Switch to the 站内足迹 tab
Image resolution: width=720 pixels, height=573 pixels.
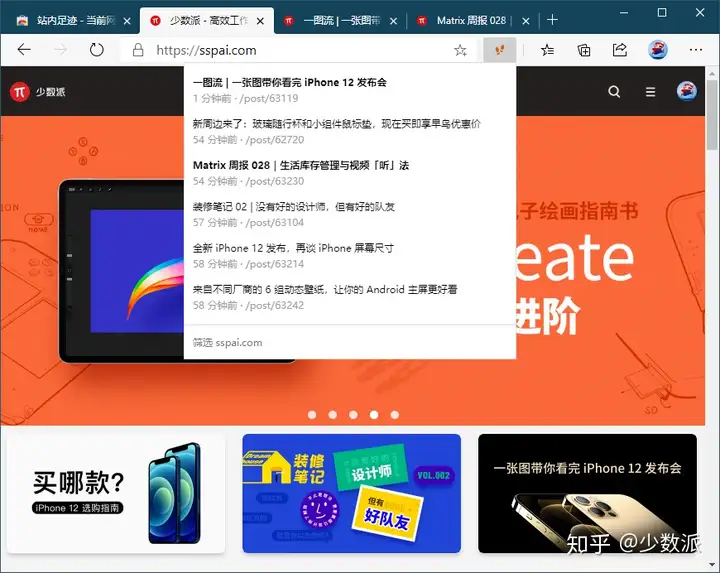tap(73, 21)
